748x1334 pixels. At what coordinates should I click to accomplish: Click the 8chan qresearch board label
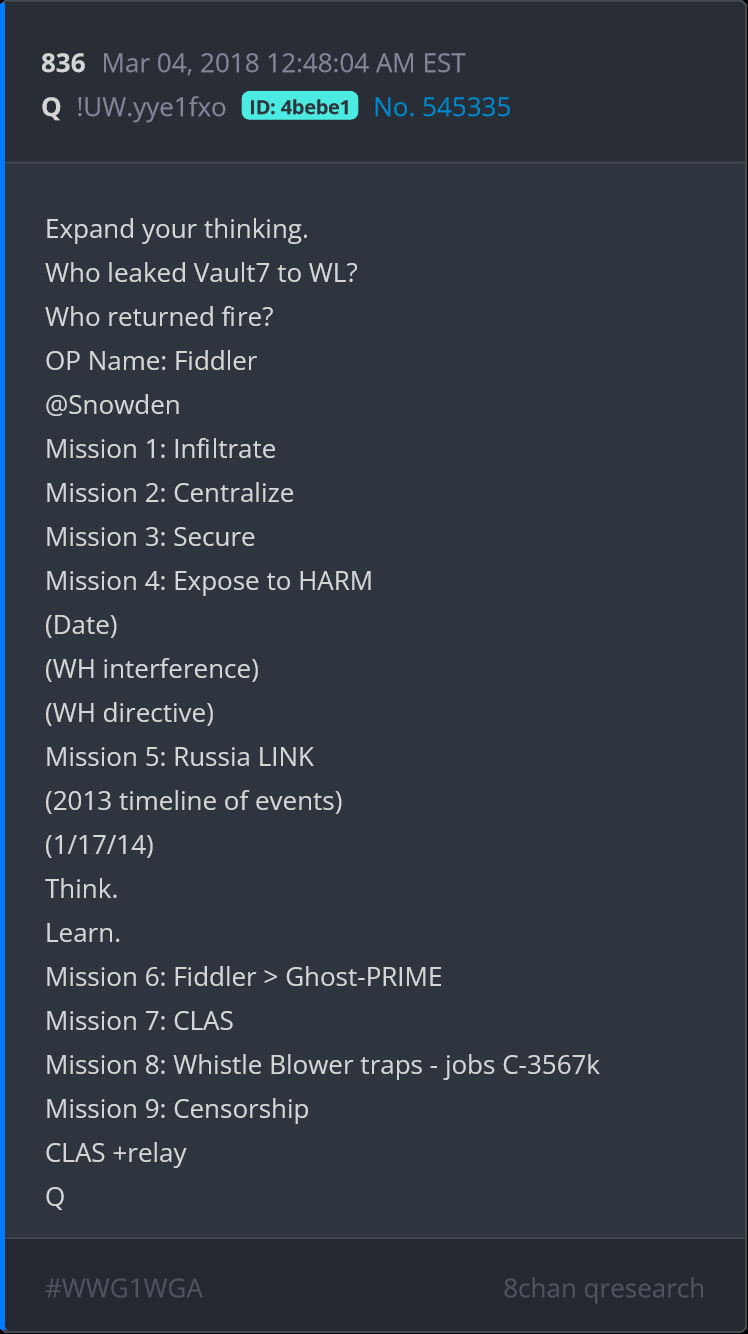[603, 1288]
